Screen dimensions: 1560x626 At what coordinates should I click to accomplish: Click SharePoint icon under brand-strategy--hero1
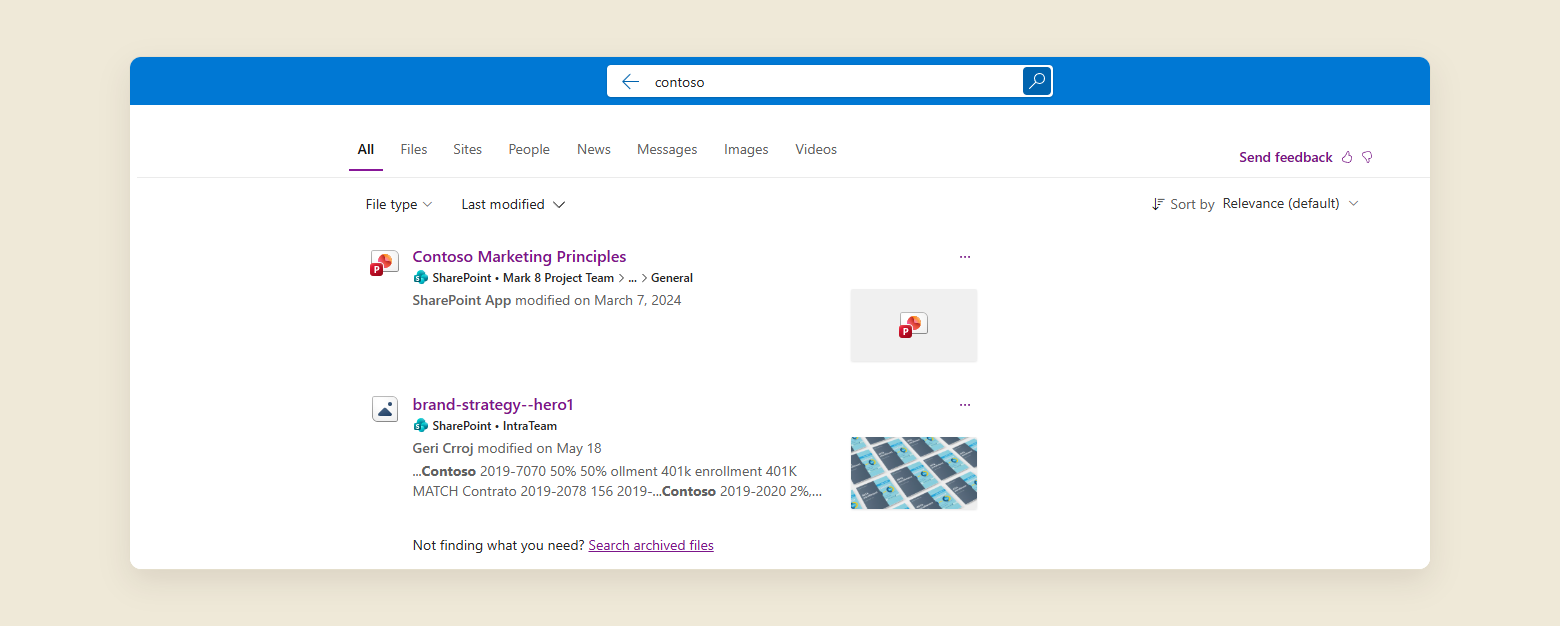(420, 426)
